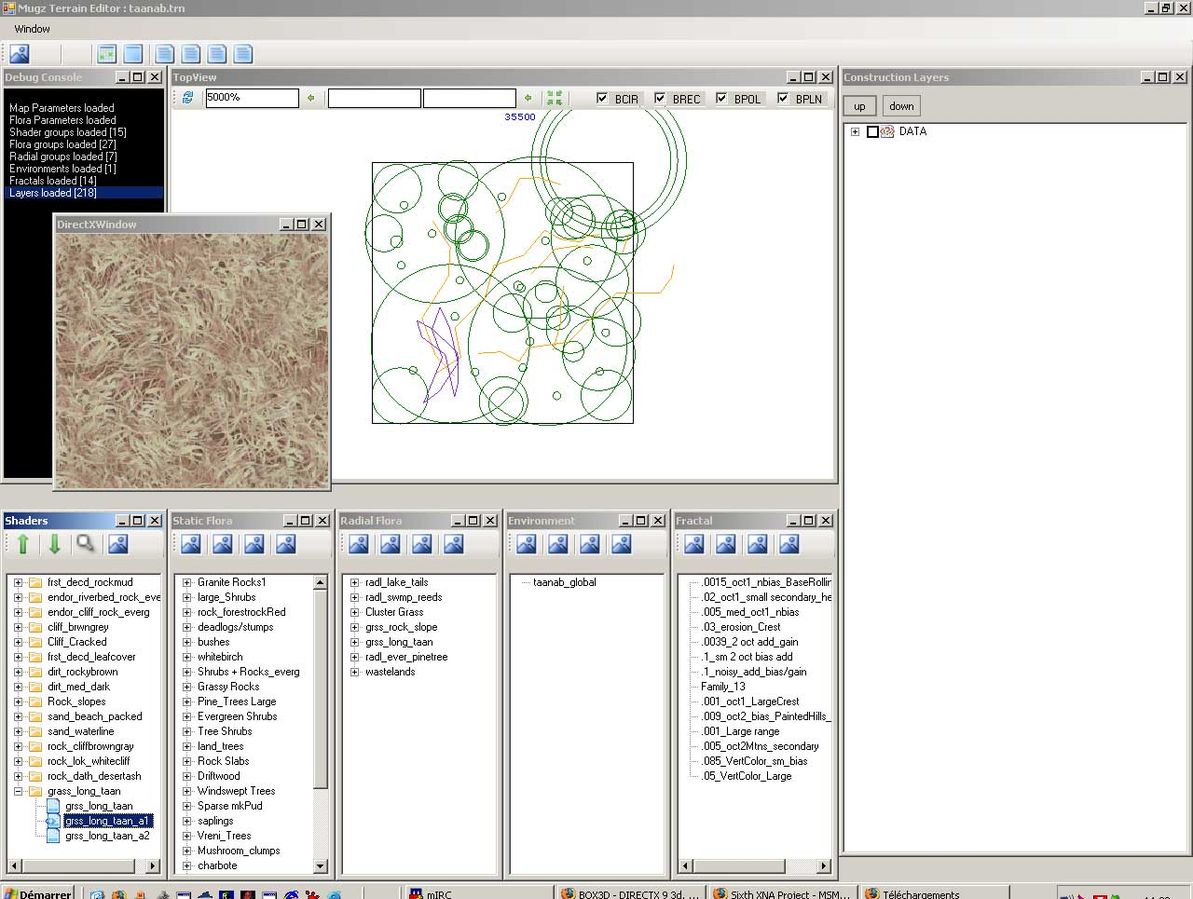Click the first picture icon in main toolbar

tap(19, 54)
